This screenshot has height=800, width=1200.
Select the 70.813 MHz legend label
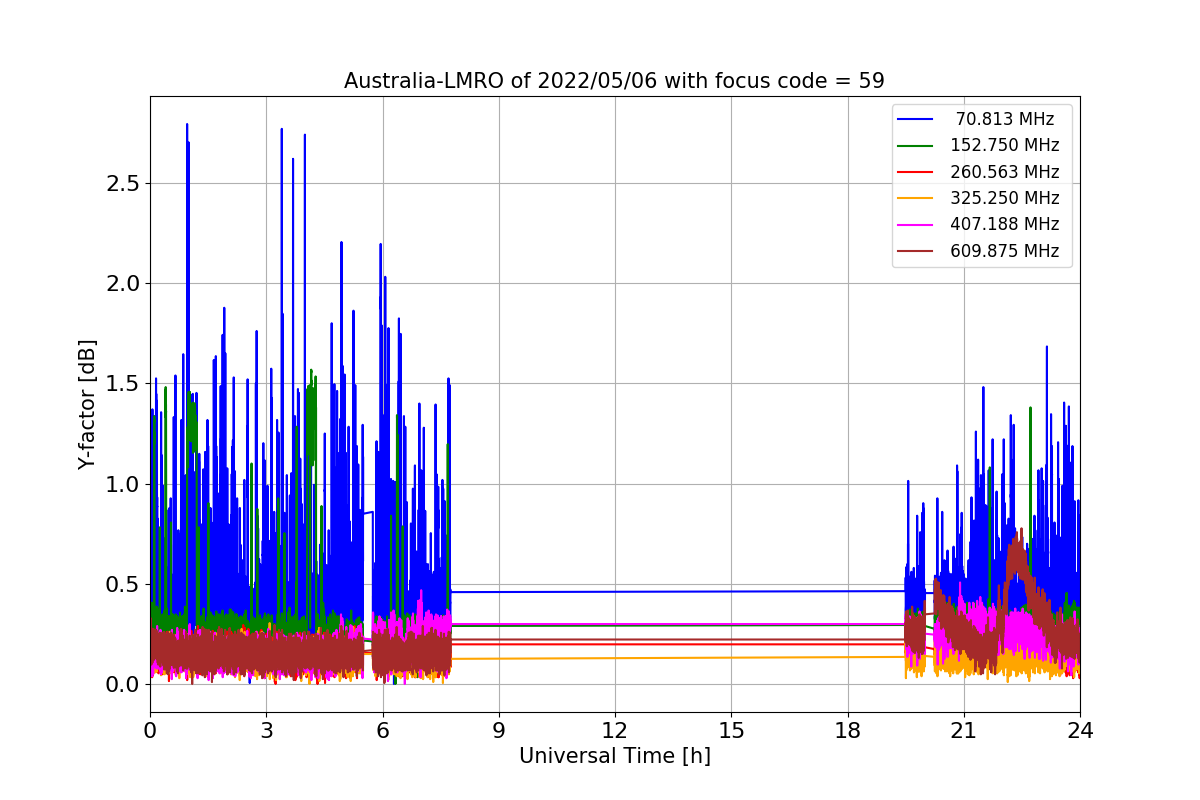(x=1004, y=119)
